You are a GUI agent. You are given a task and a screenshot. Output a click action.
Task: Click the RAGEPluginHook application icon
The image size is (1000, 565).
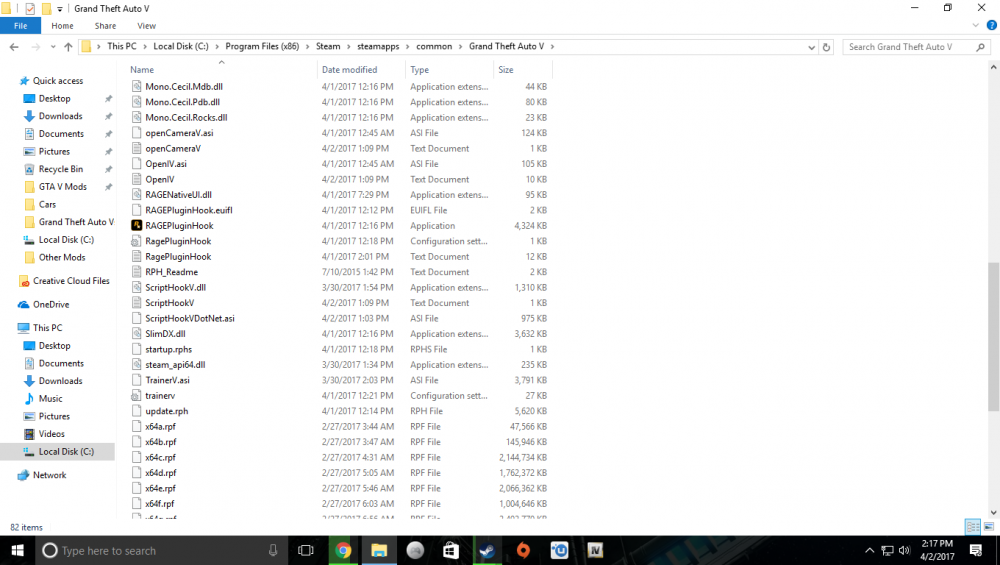(136, 225)
